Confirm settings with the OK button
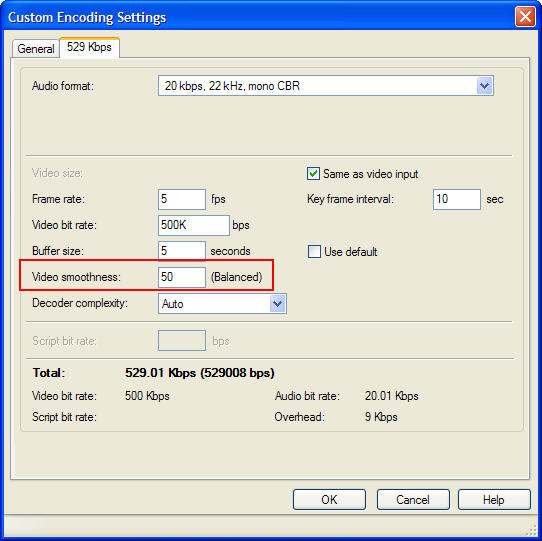This screenshot has height=541, width=542. [x=329, y=500]
